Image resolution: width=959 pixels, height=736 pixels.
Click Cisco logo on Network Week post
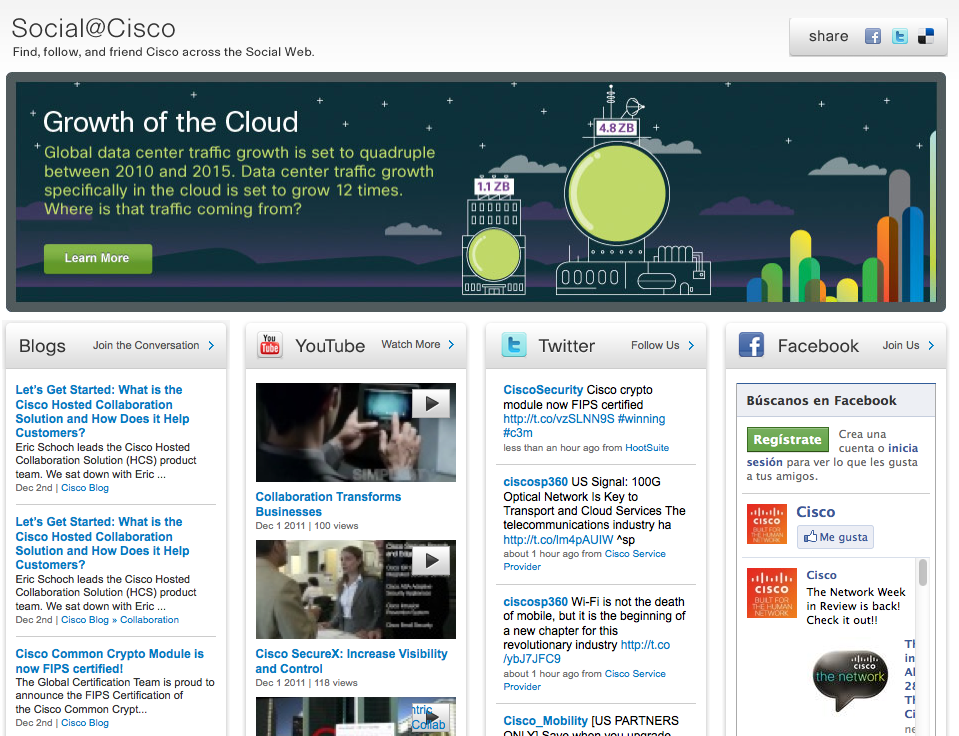pyautogui.click(x=771, y=593)
